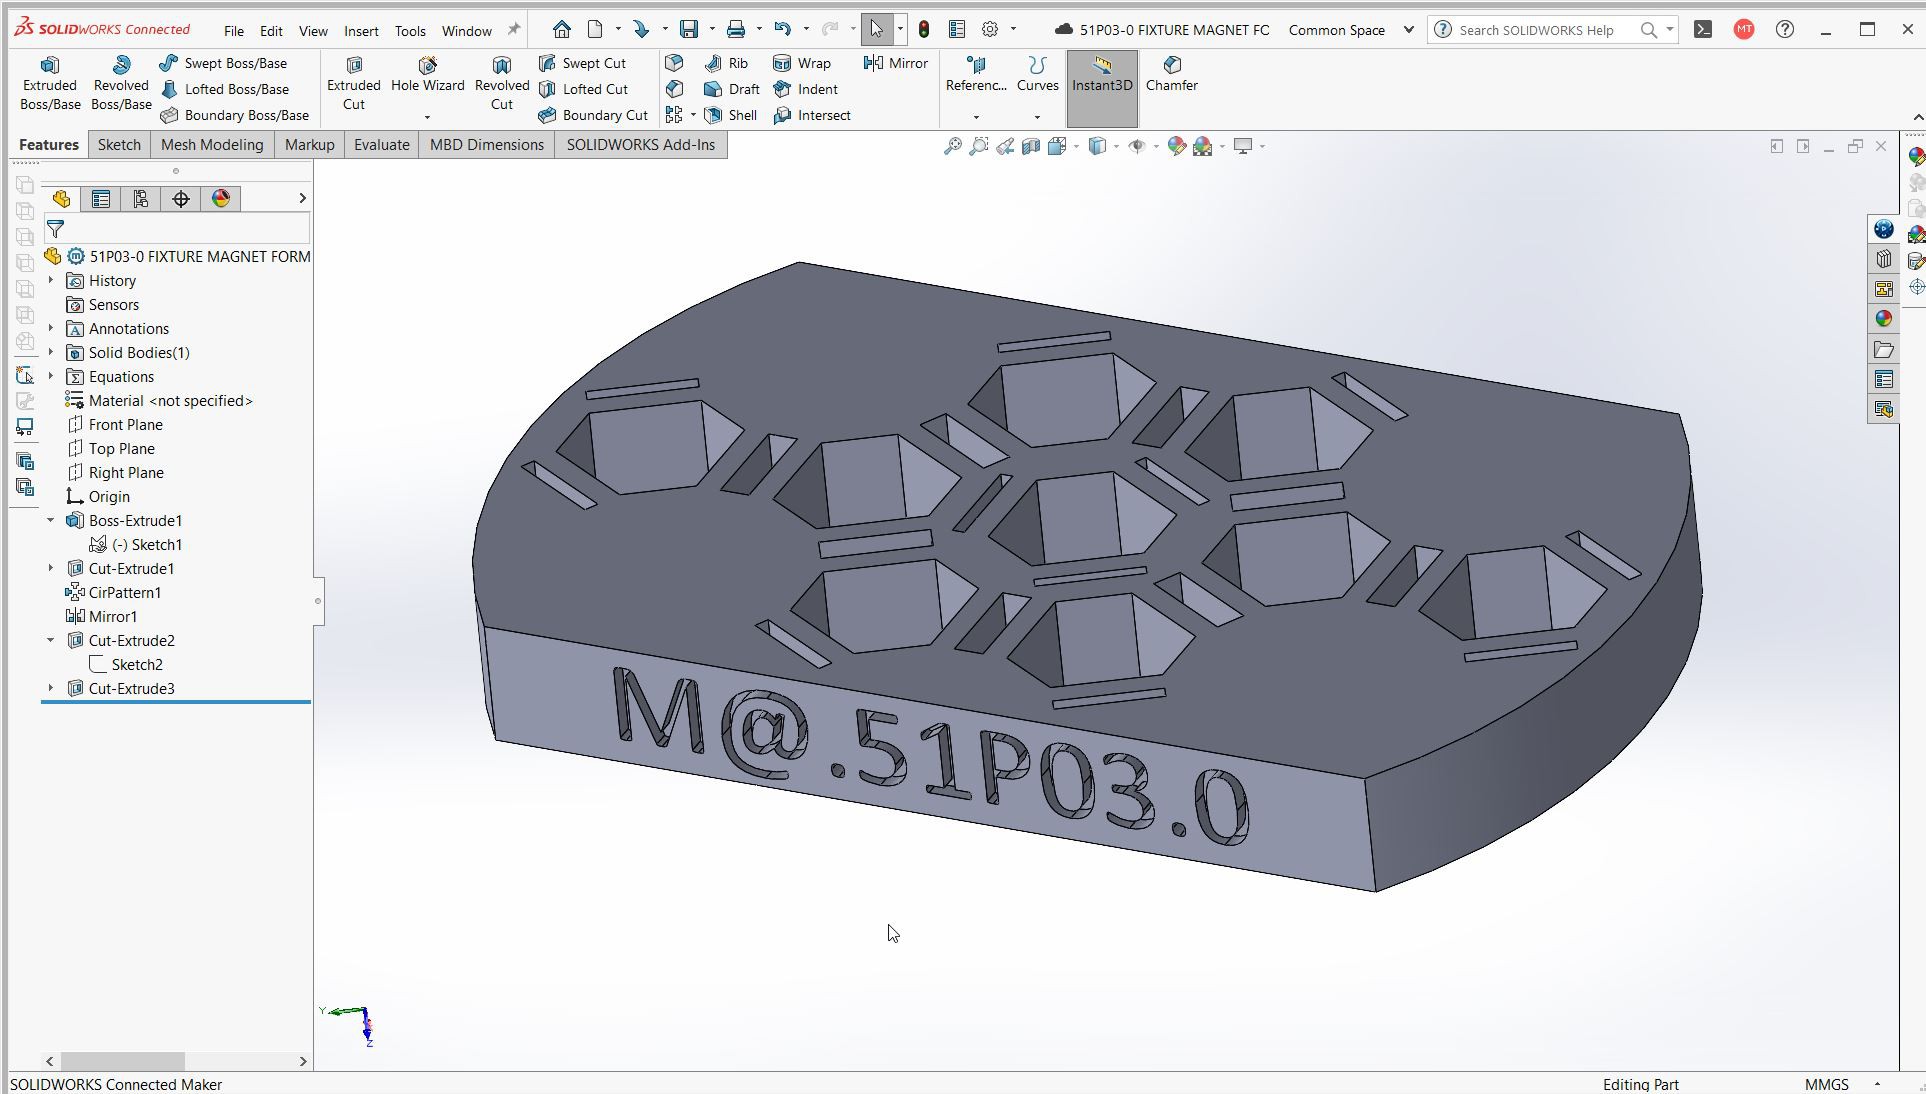Viewport: 1926px width, 1094px height.
Task: Select the Extruded Boss/Base tool
Action: click(x=50, y=83)
